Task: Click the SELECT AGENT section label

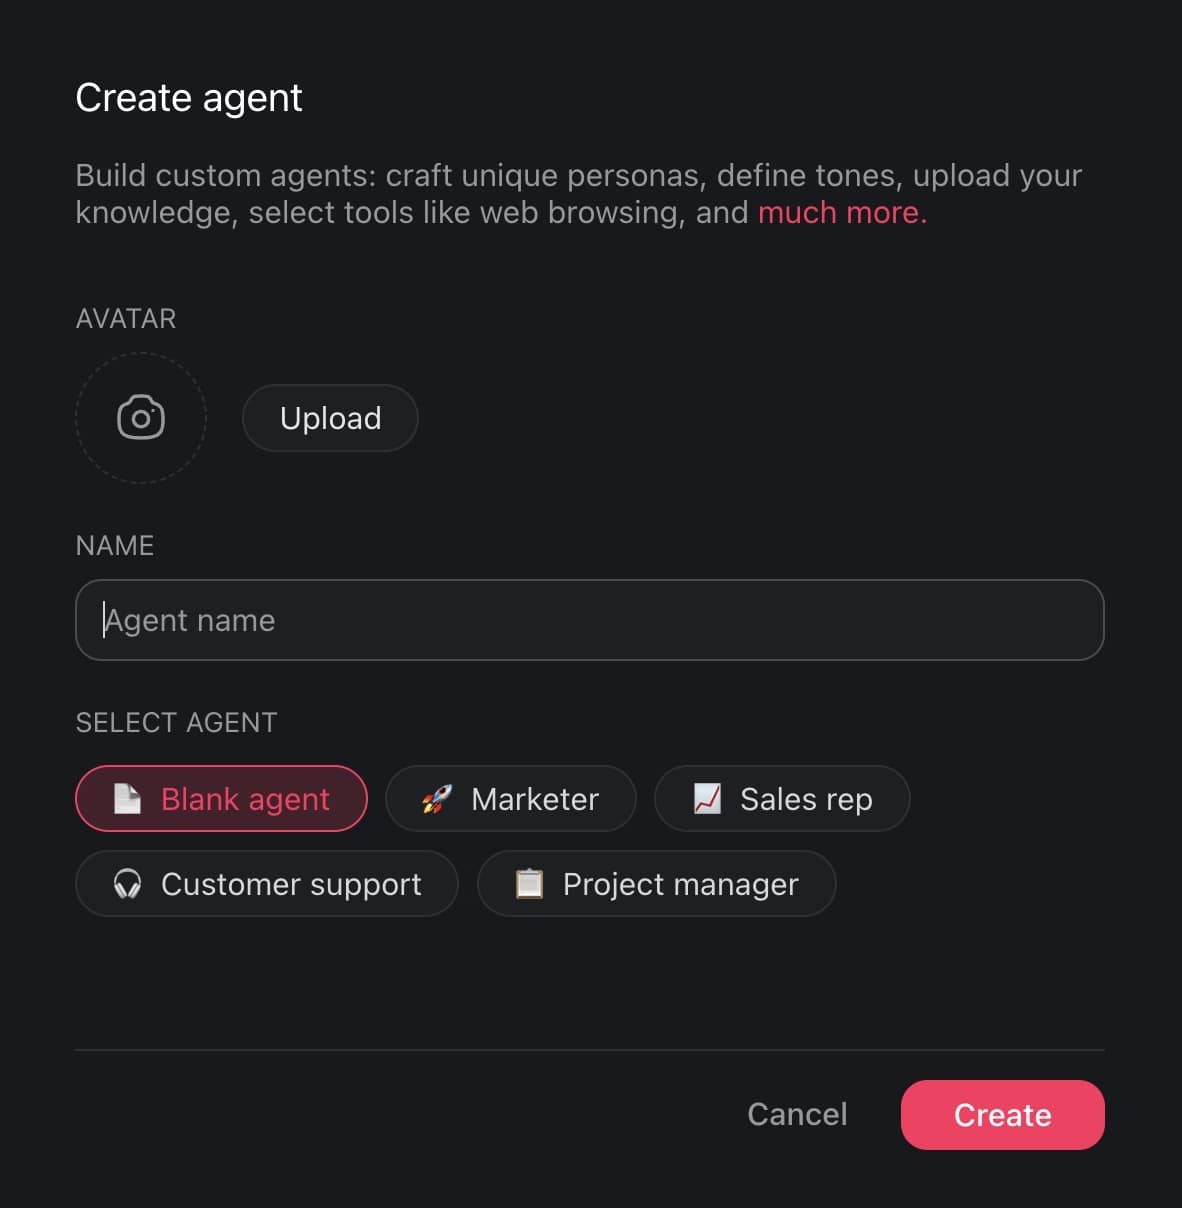Action: 176,722
